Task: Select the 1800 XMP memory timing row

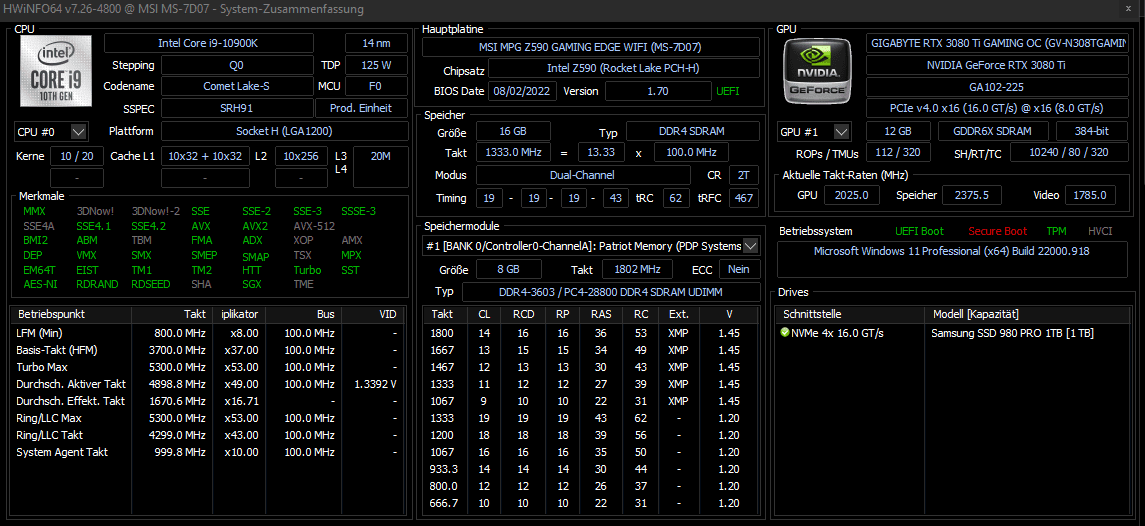Action: point(593,333)
